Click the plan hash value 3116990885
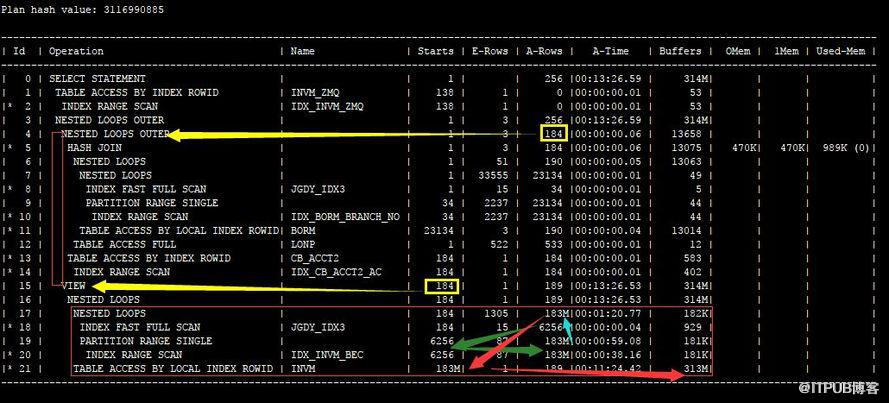The width and height of the screenshot is (889, 403). coord(133,10)
